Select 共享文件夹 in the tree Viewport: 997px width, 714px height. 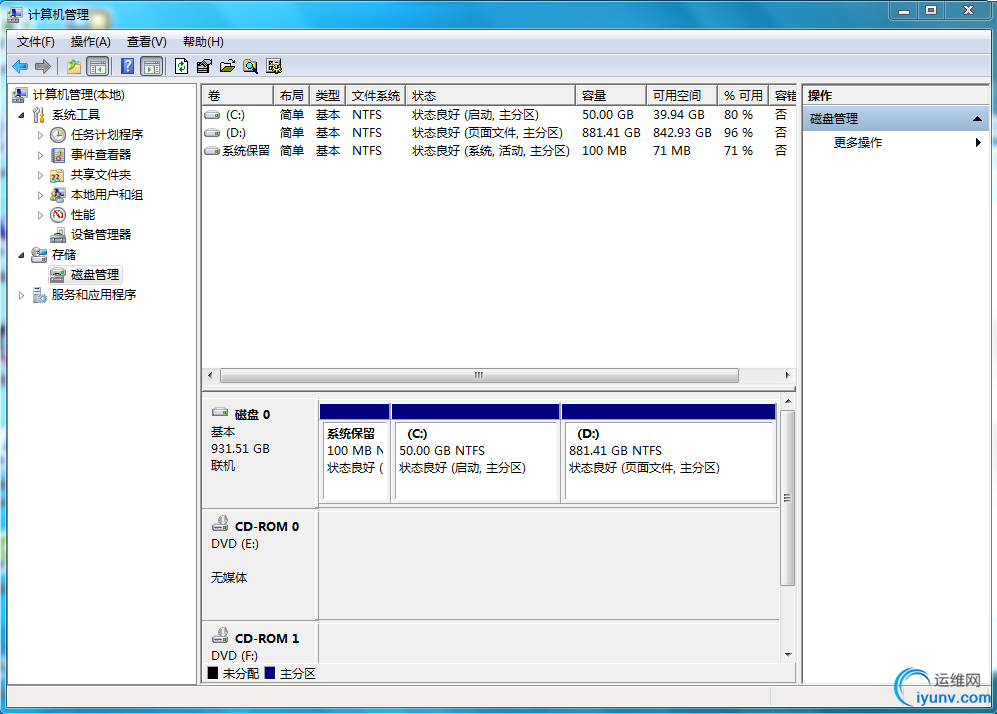pos(100,174)
